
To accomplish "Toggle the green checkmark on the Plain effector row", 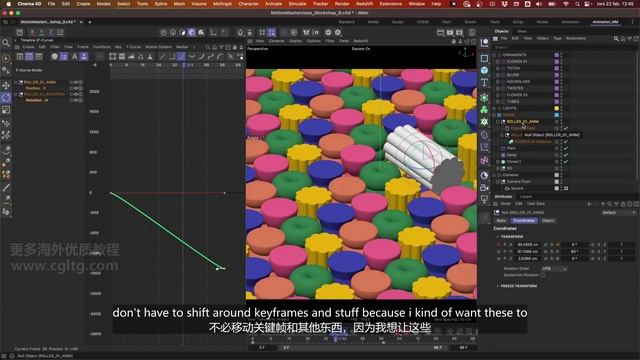I will (x=566, y=148).
